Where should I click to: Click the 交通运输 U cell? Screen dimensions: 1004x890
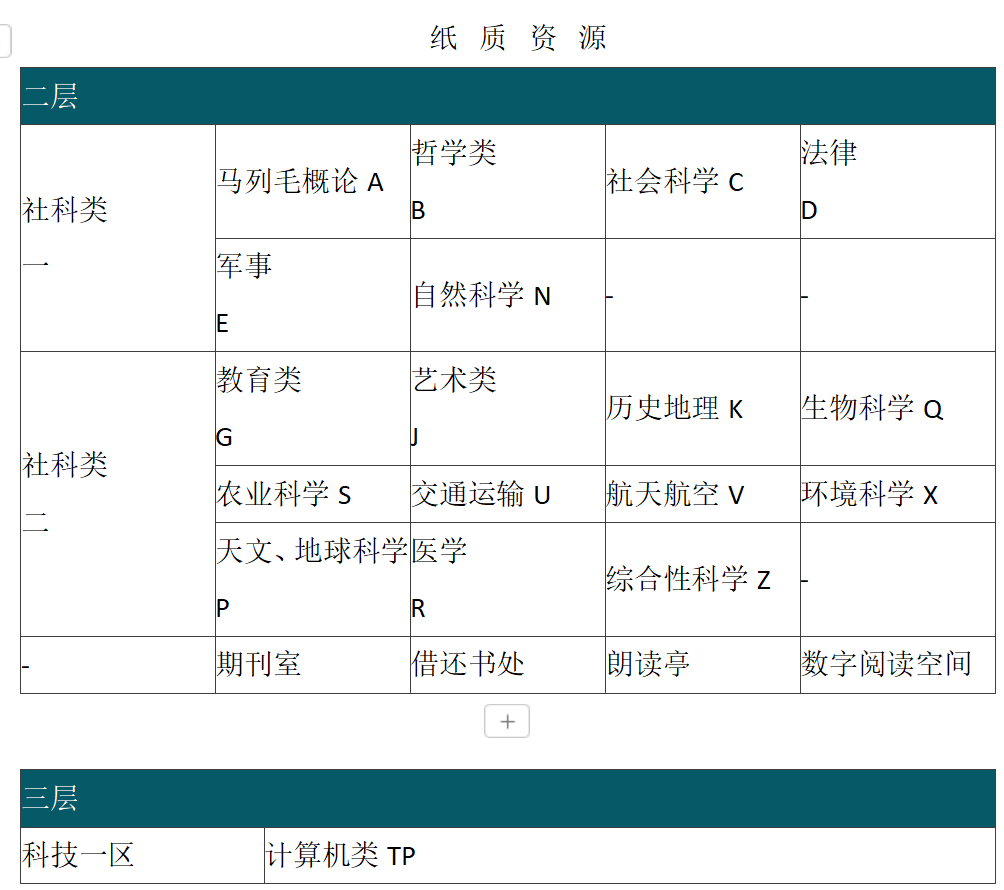click(482, 494)
